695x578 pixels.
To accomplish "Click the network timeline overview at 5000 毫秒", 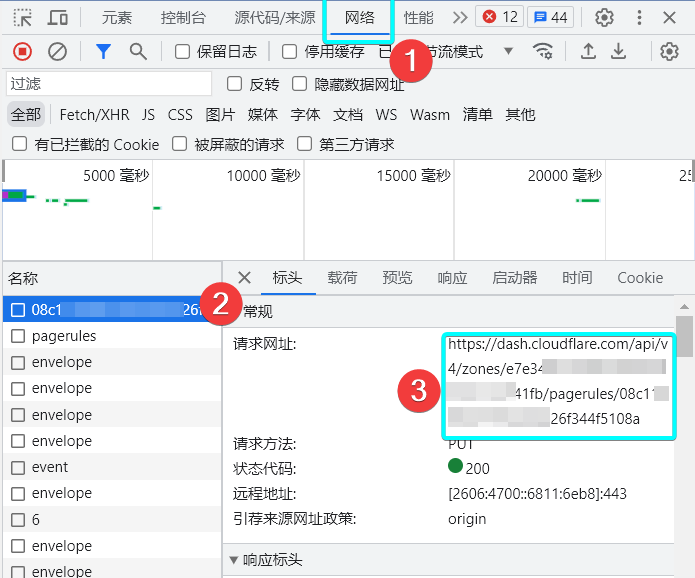I will [116, 176].
